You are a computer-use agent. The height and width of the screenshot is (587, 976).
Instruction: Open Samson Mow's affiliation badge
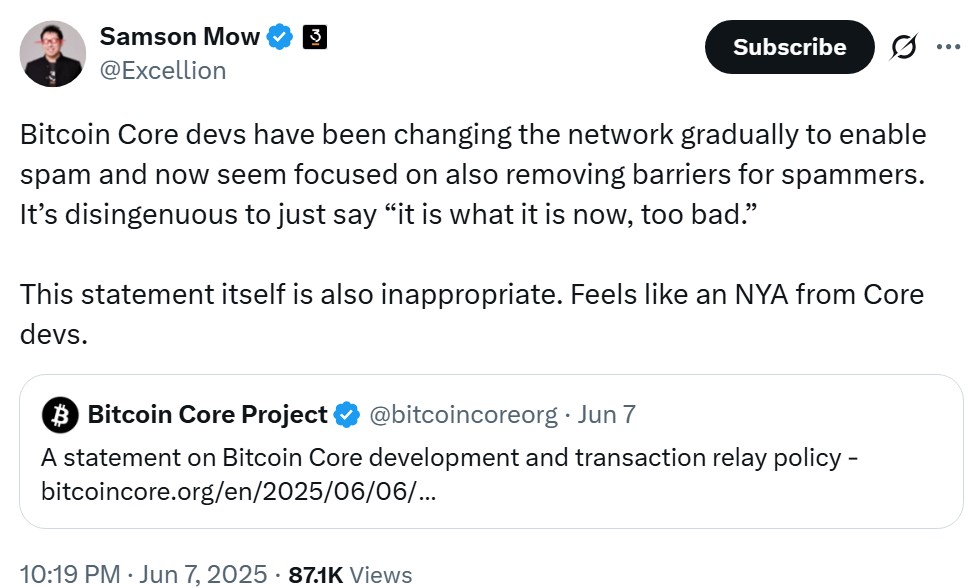[313, 36]
